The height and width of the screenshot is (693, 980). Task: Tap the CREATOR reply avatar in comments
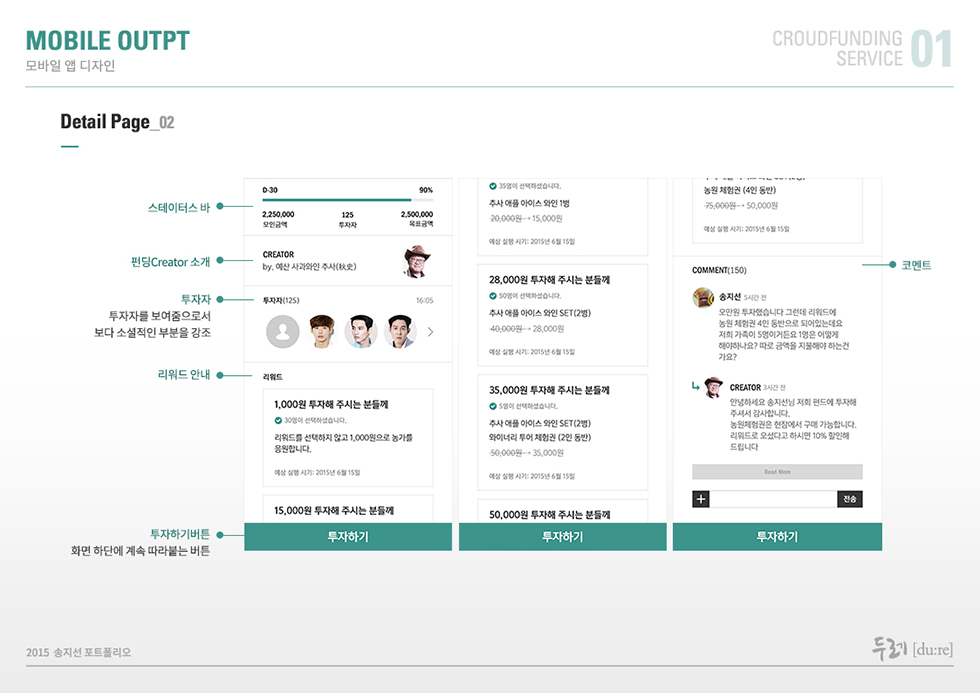[x=713, y=388]
